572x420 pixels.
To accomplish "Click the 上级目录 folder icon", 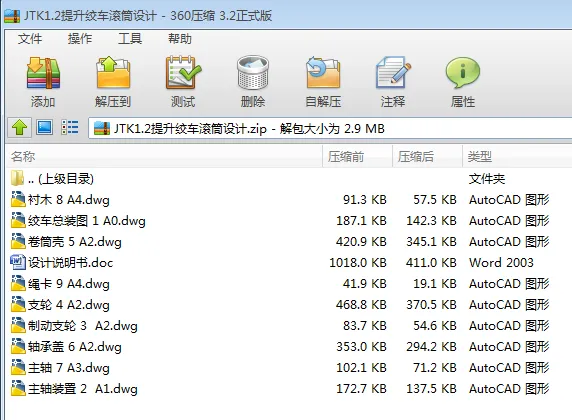I will [x=17, y=178].
